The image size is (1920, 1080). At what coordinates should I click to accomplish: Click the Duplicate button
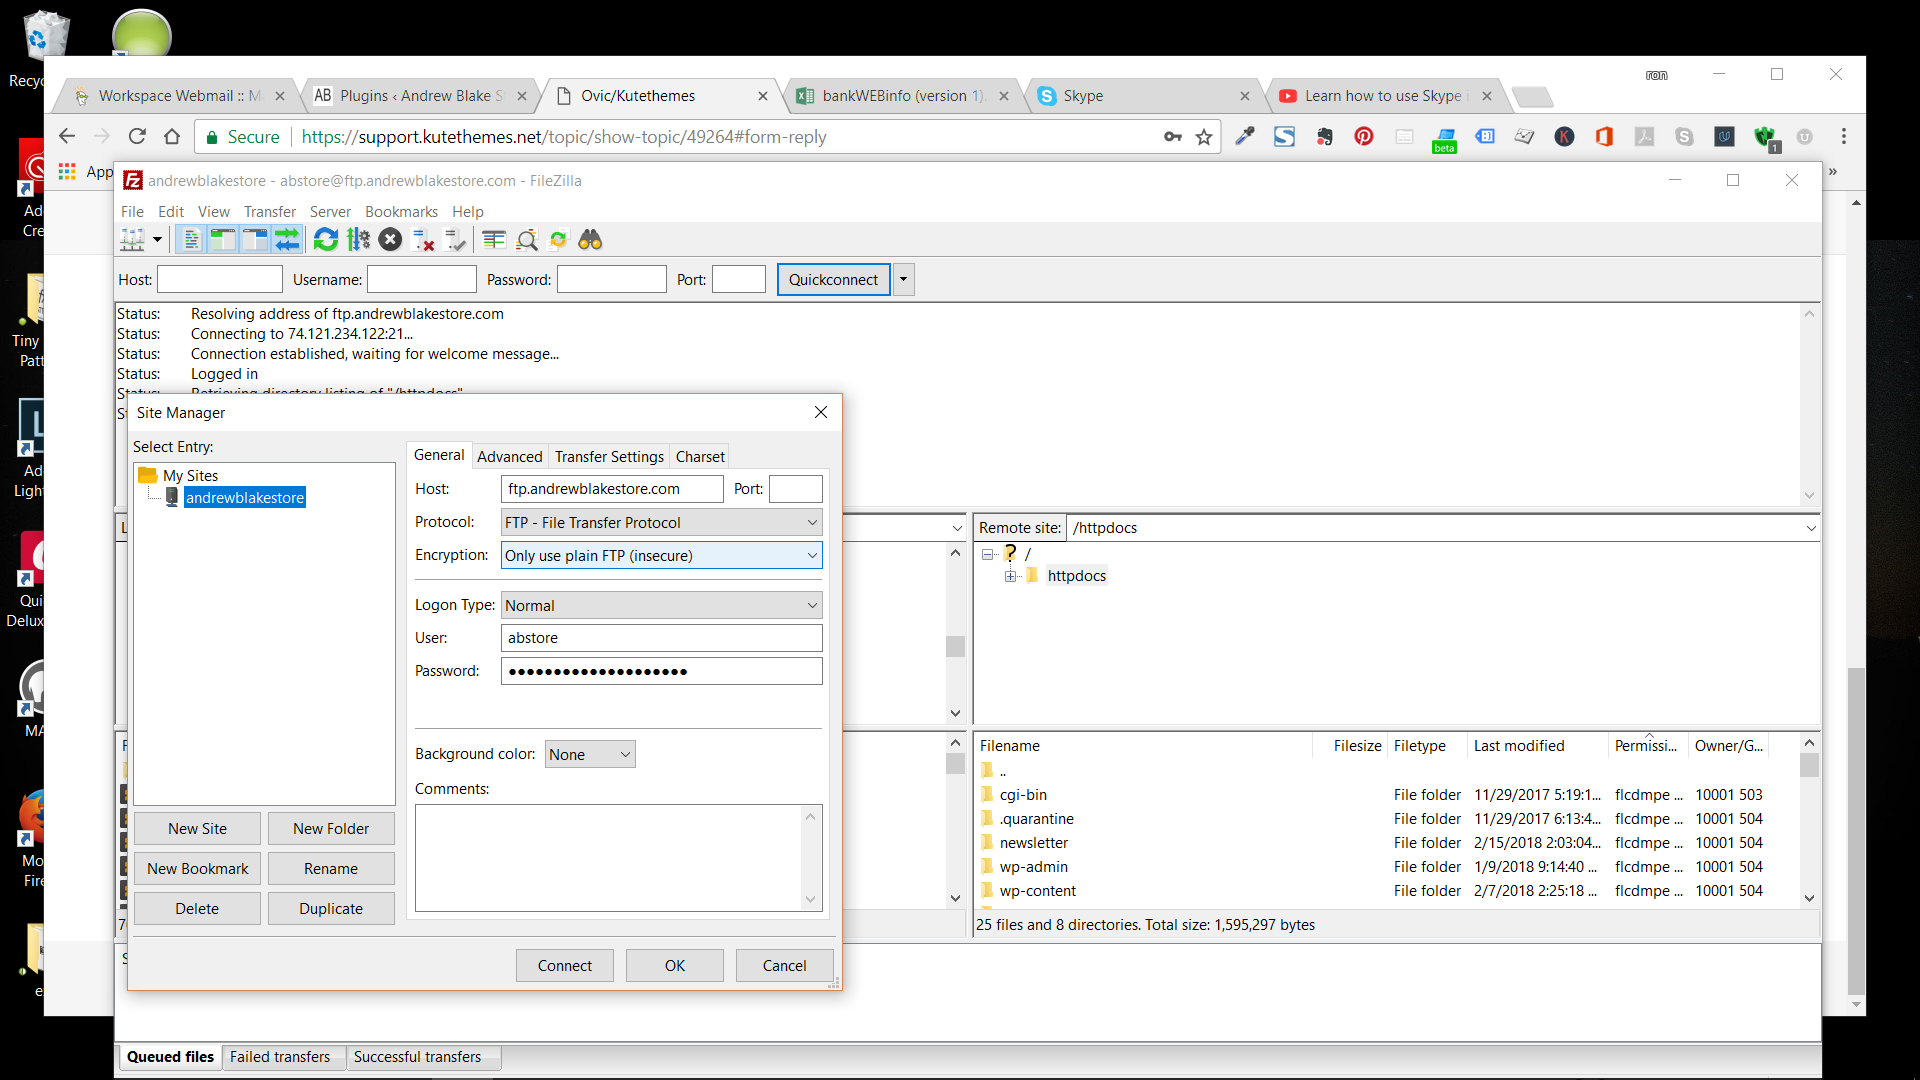tap(331, 909)
